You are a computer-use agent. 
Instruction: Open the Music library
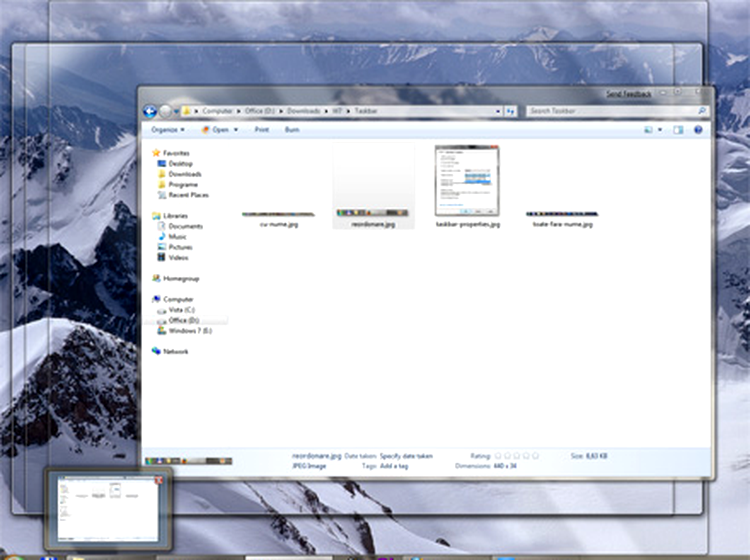coord(177,237)
